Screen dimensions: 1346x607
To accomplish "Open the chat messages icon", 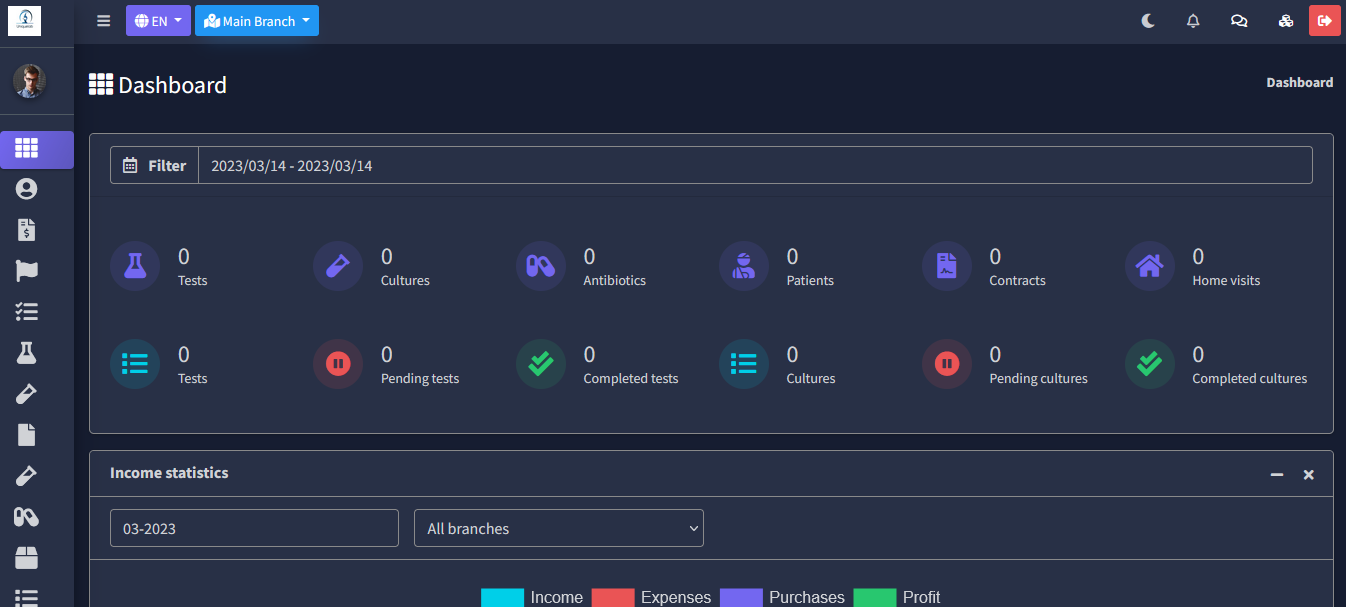I will point(1239,21).
